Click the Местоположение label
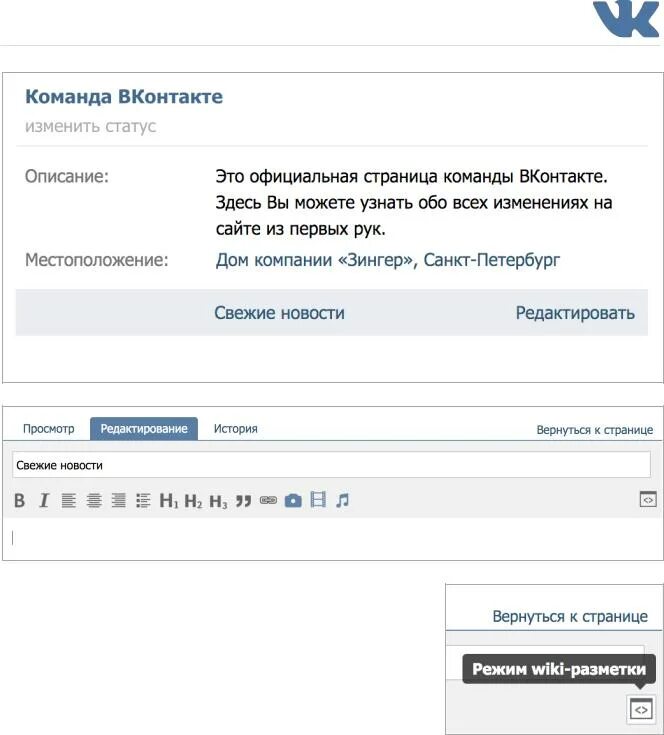This screenshot has width=664, height=735. click(x=97, y=260)
